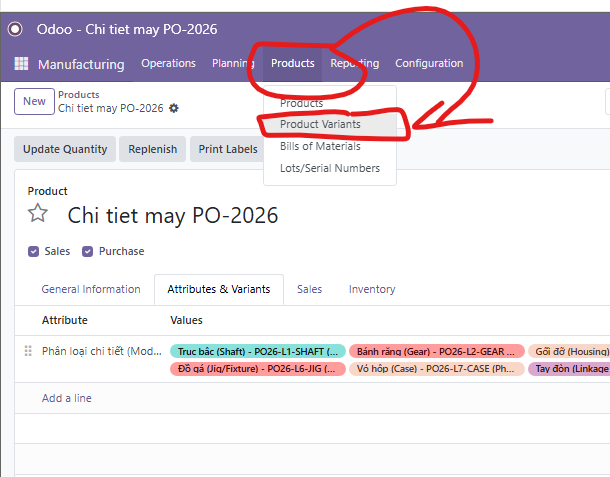Switch to the Inventory tab

pyautogui.click(x=372, y=289)
